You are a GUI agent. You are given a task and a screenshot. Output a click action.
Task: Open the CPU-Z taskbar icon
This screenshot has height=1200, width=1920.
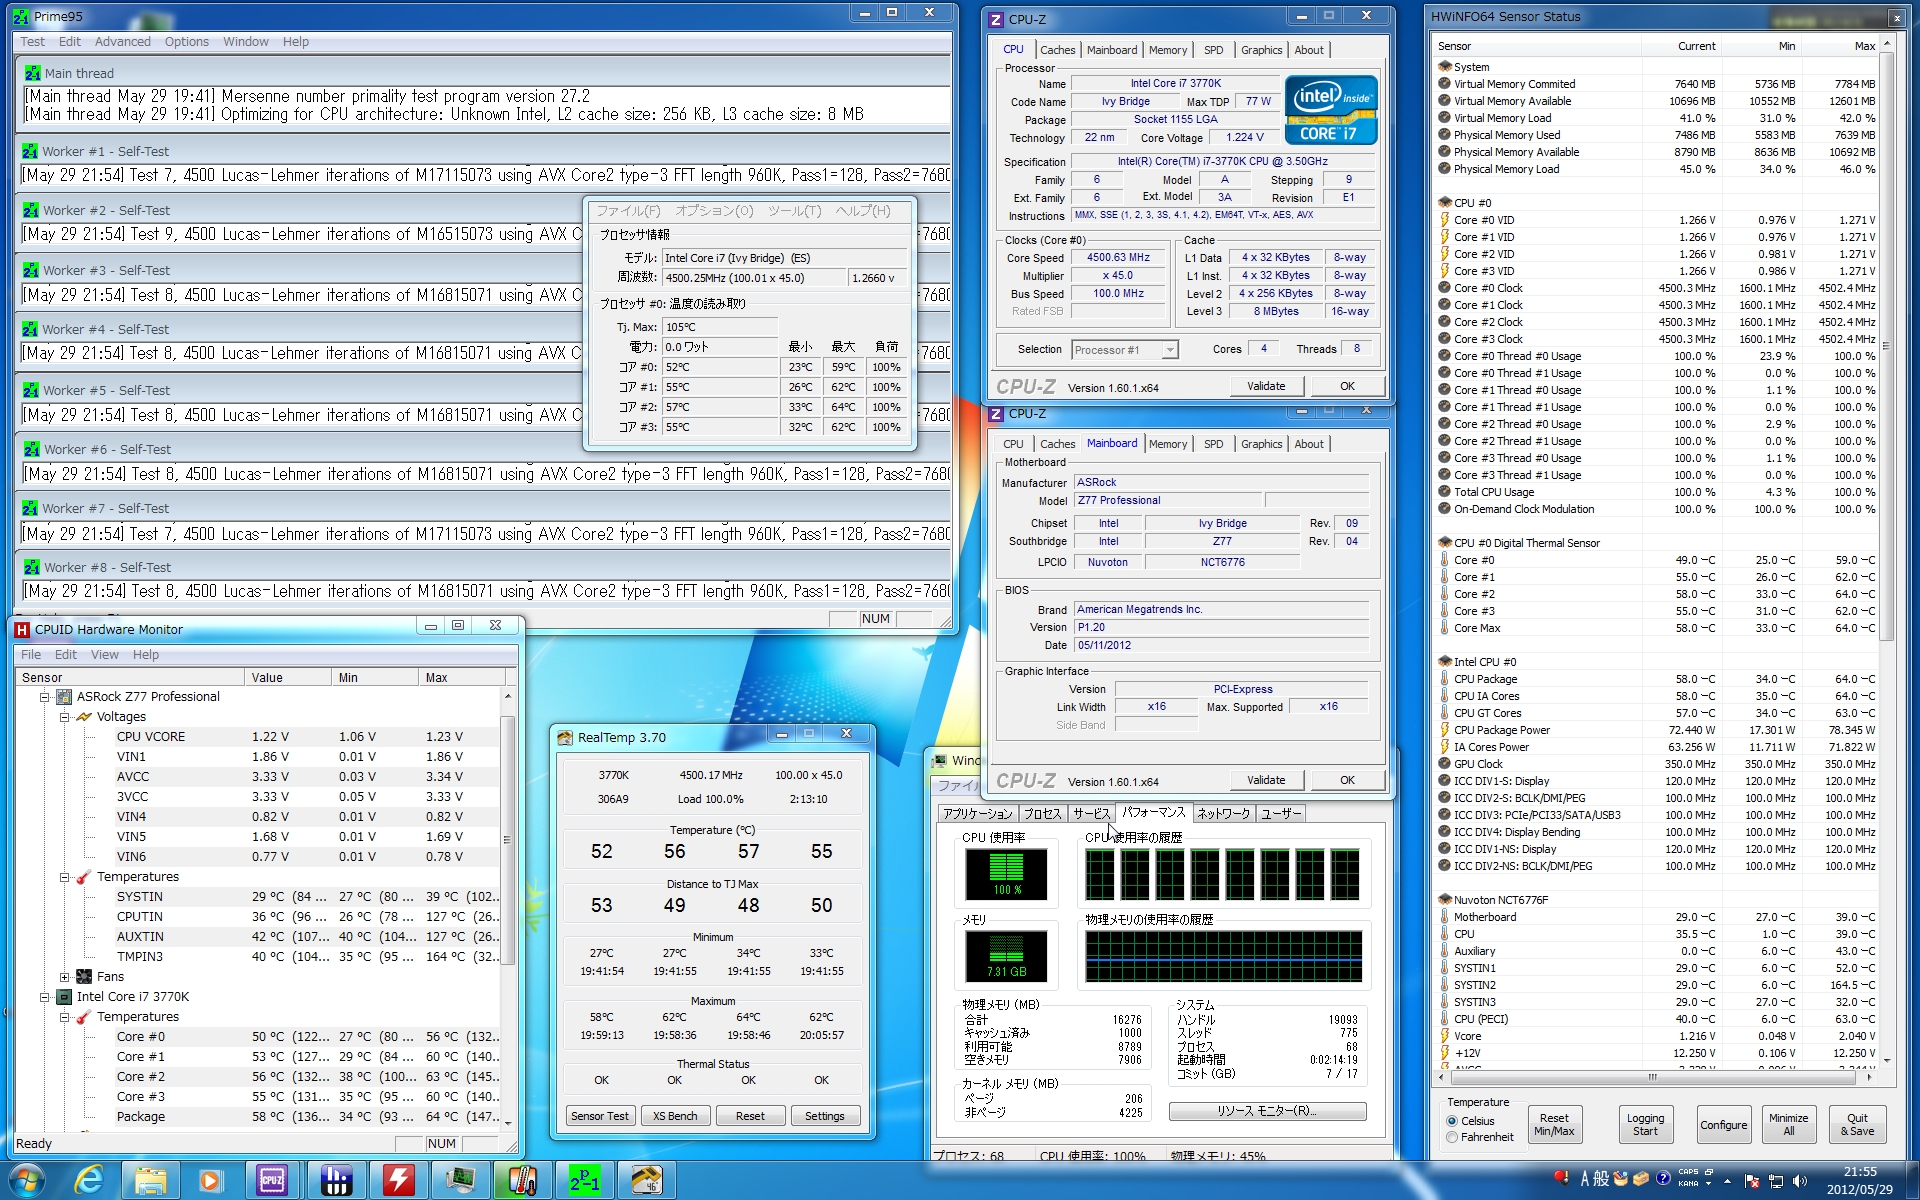(x=271, y=1180)
